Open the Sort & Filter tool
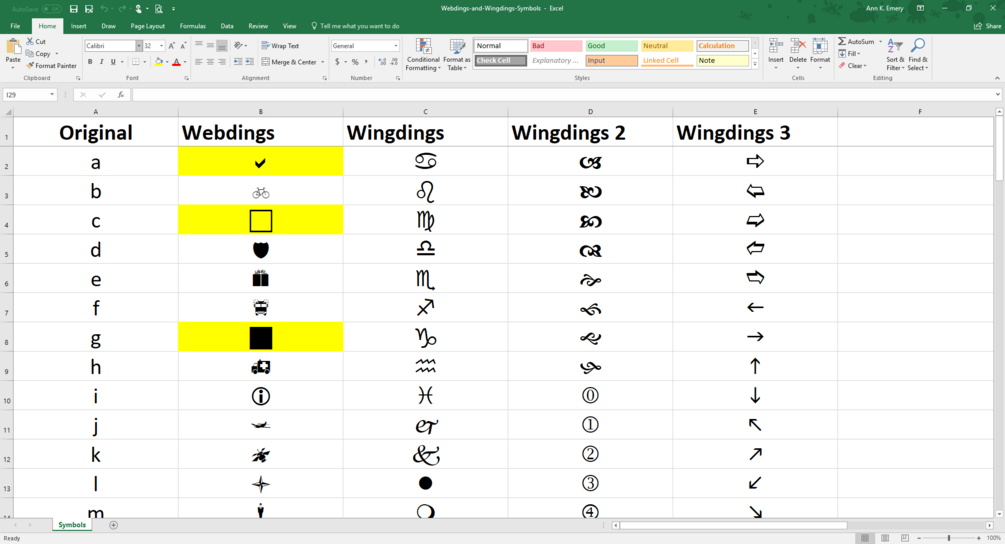The image size is (1005, 544). [894, 55]
